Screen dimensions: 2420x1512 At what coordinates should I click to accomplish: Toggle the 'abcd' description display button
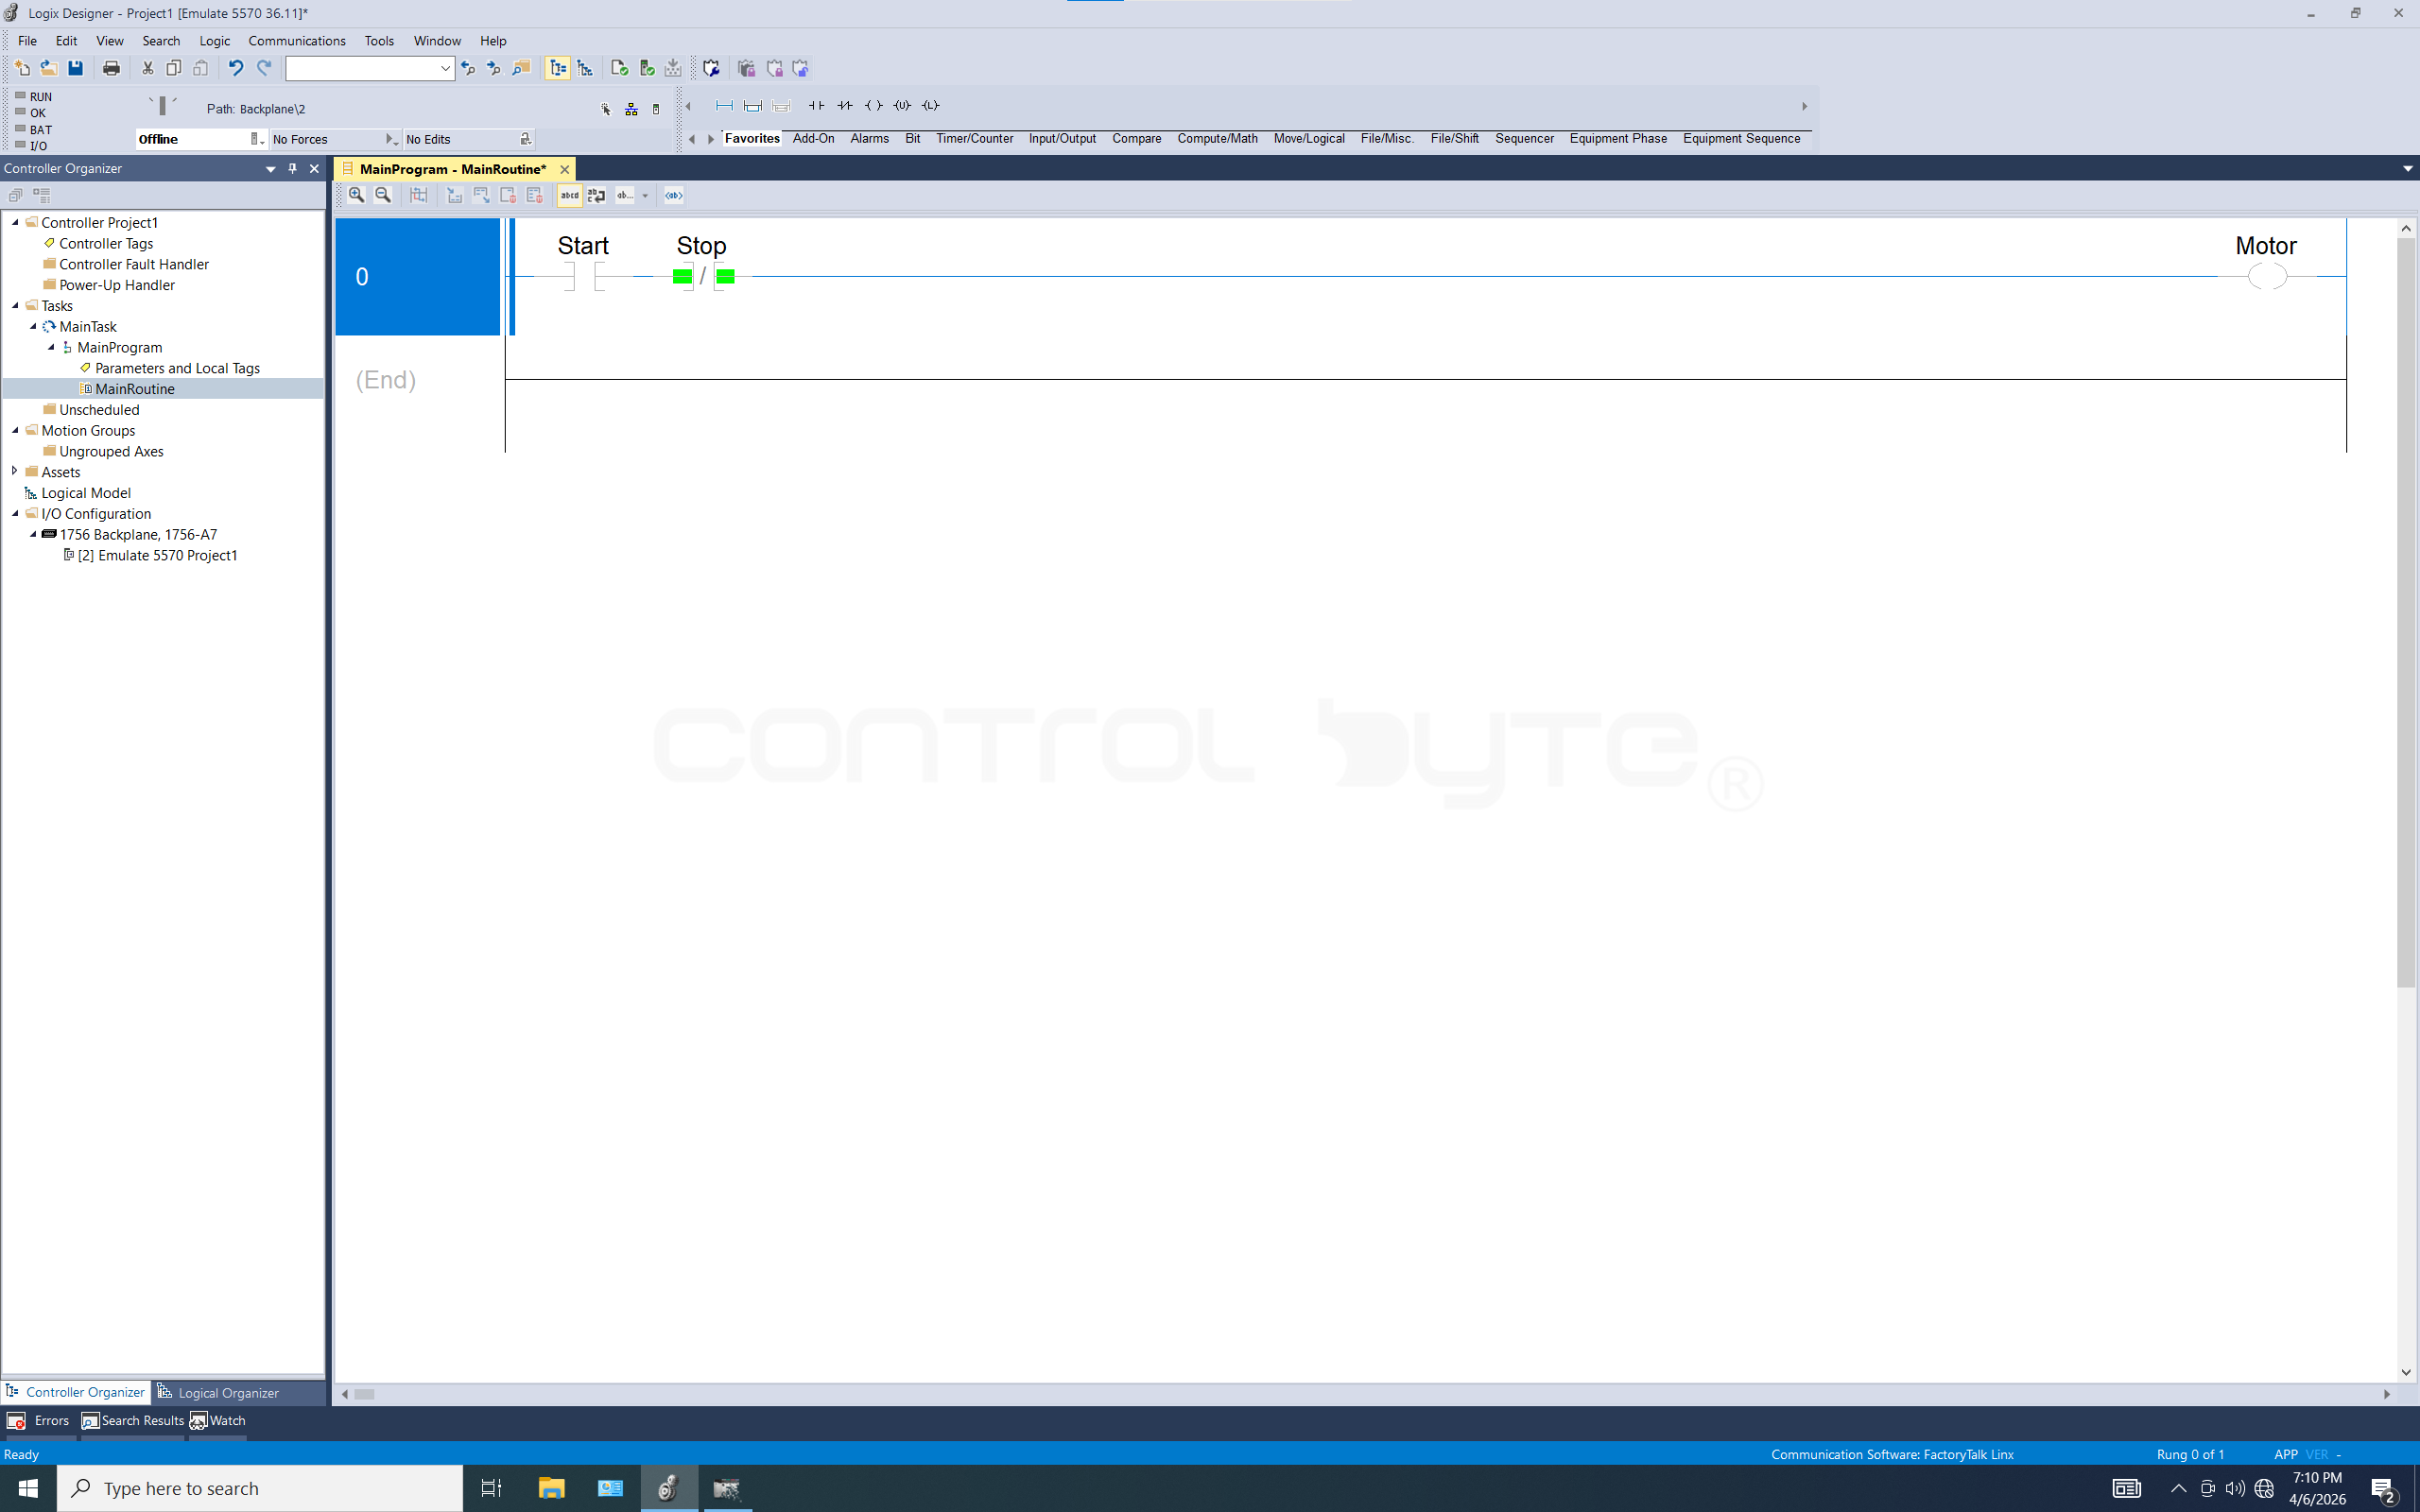[570, 195]
